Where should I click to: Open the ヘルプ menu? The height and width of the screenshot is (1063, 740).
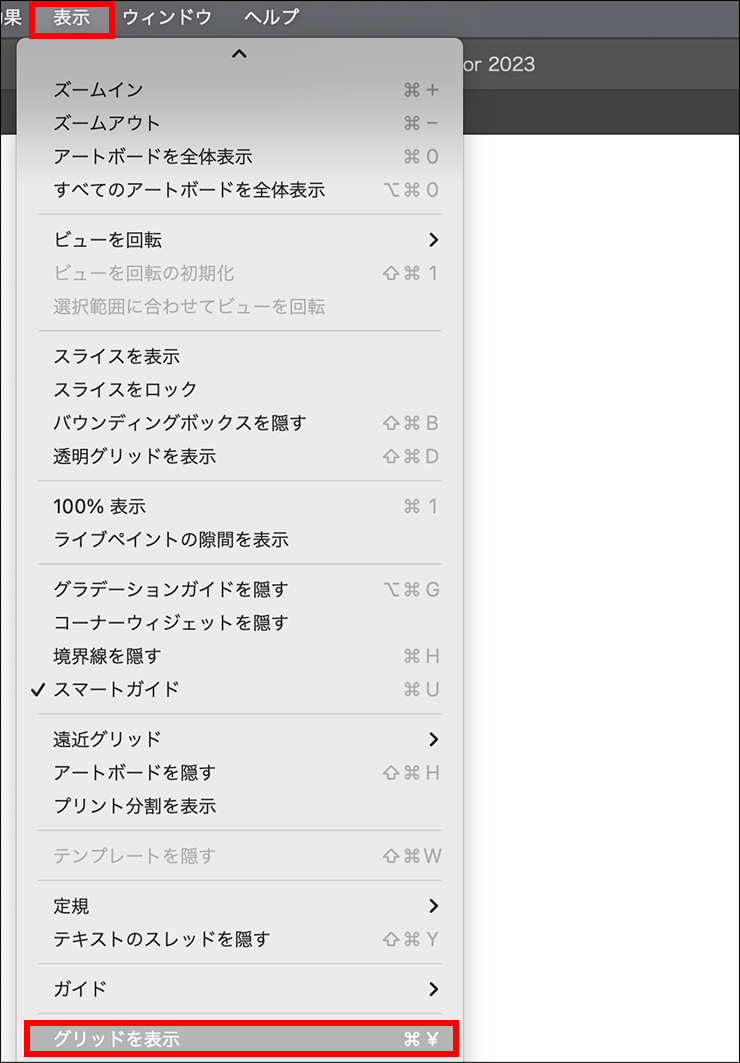270,17
